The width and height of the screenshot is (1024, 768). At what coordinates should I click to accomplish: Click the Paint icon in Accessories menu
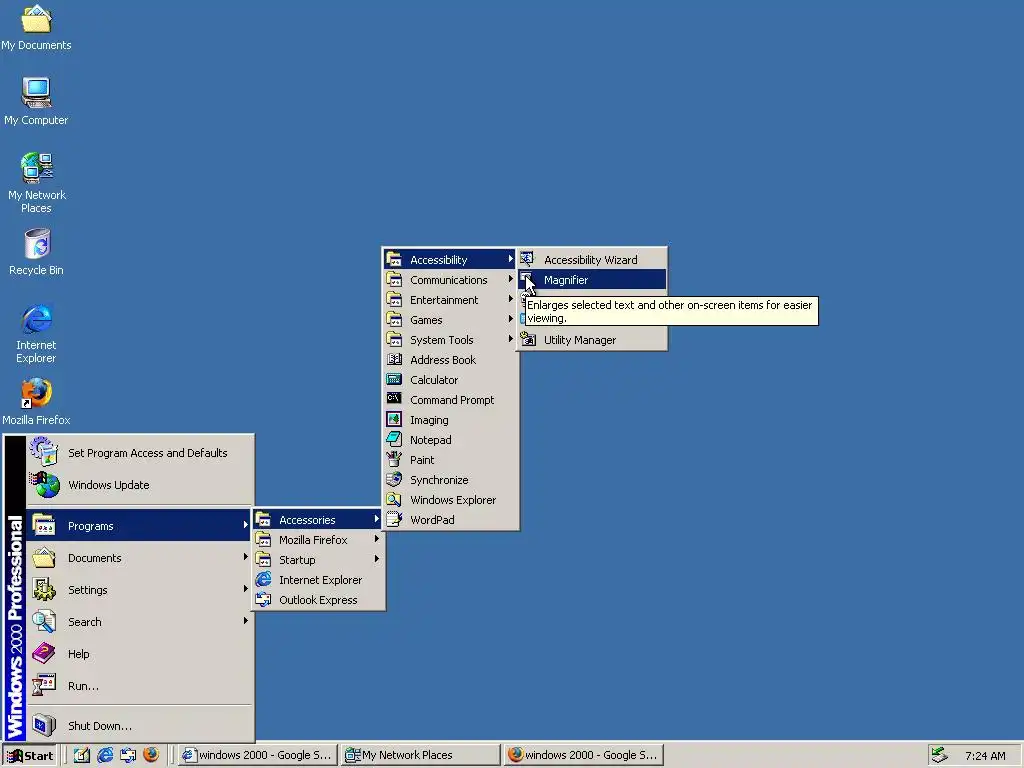coord(394,460)
